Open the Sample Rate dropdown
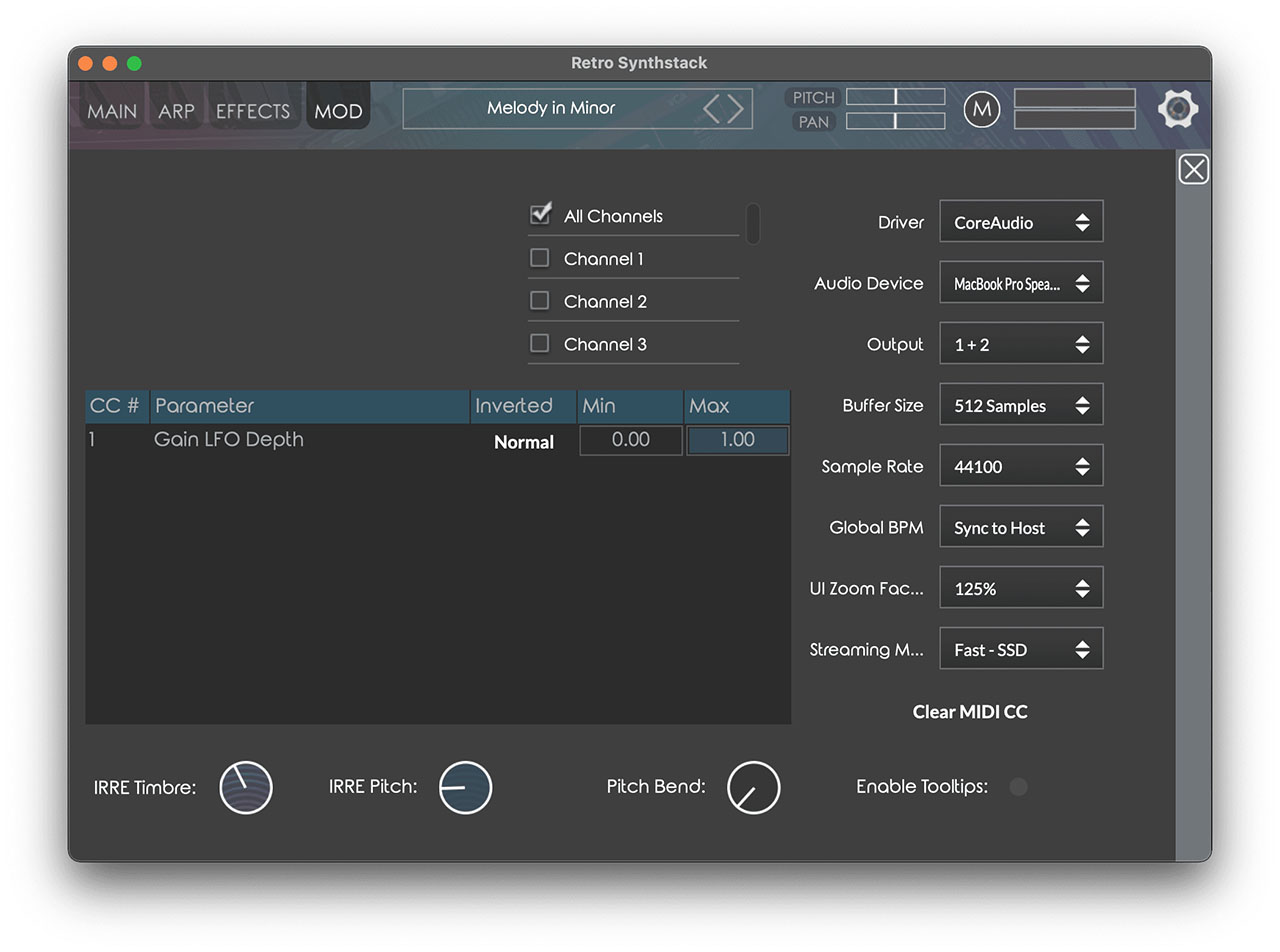The width and height of the screenshot is (1280, 952). coord(1020,466)
